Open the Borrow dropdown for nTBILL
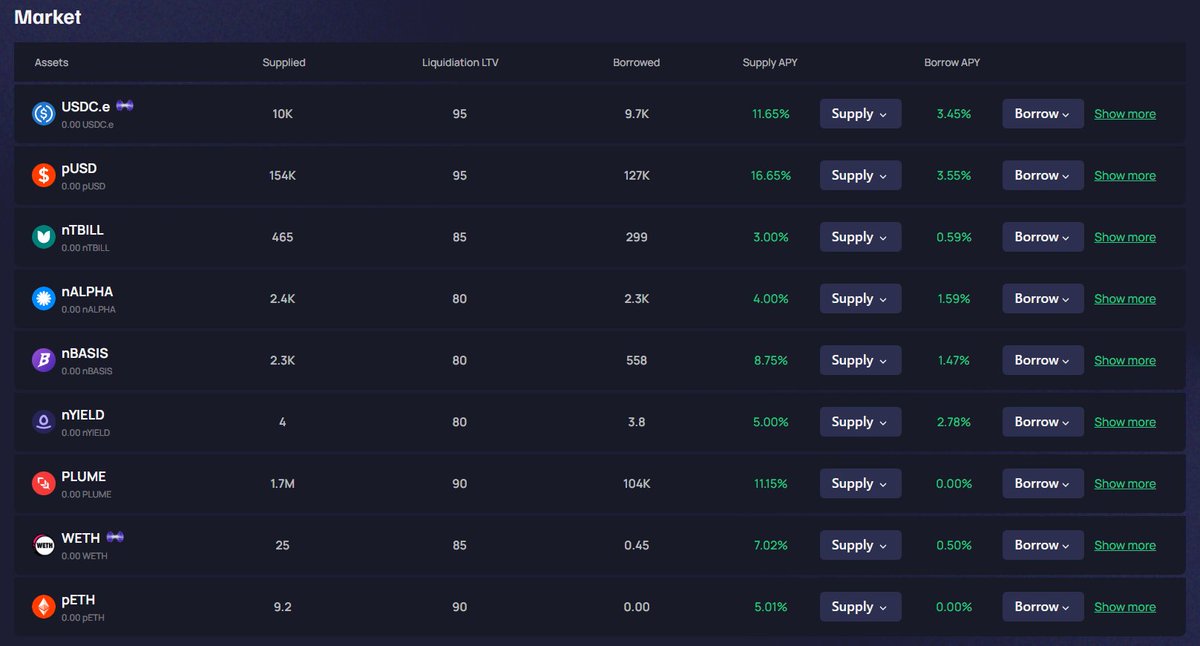Viewport: 1200px width, 646px height. (1043, 237)
